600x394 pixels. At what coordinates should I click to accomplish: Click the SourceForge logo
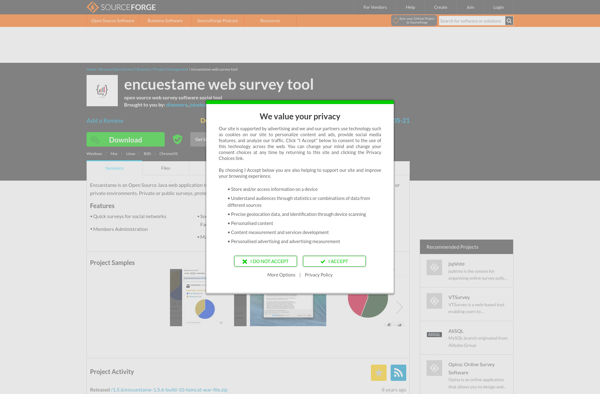point(121,7)
